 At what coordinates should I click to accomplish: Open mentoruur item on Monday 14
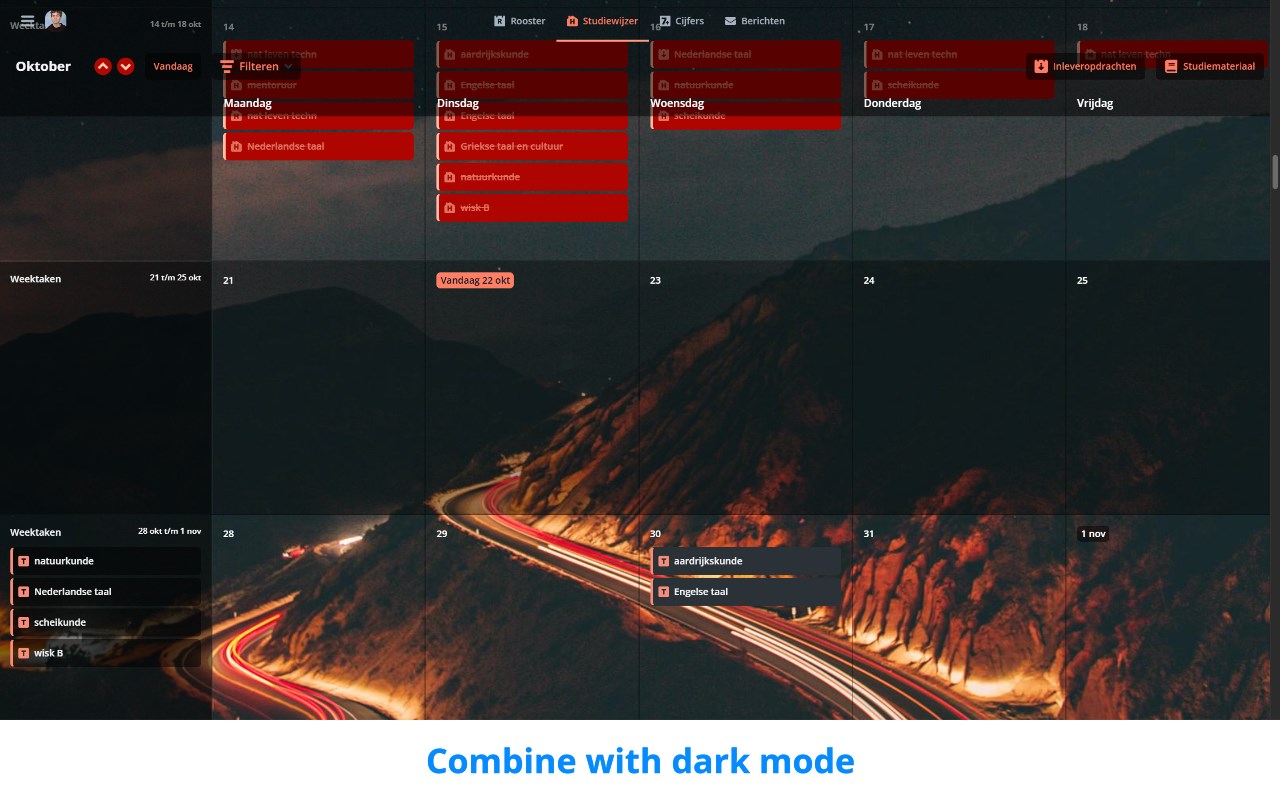tap(318, 85)
